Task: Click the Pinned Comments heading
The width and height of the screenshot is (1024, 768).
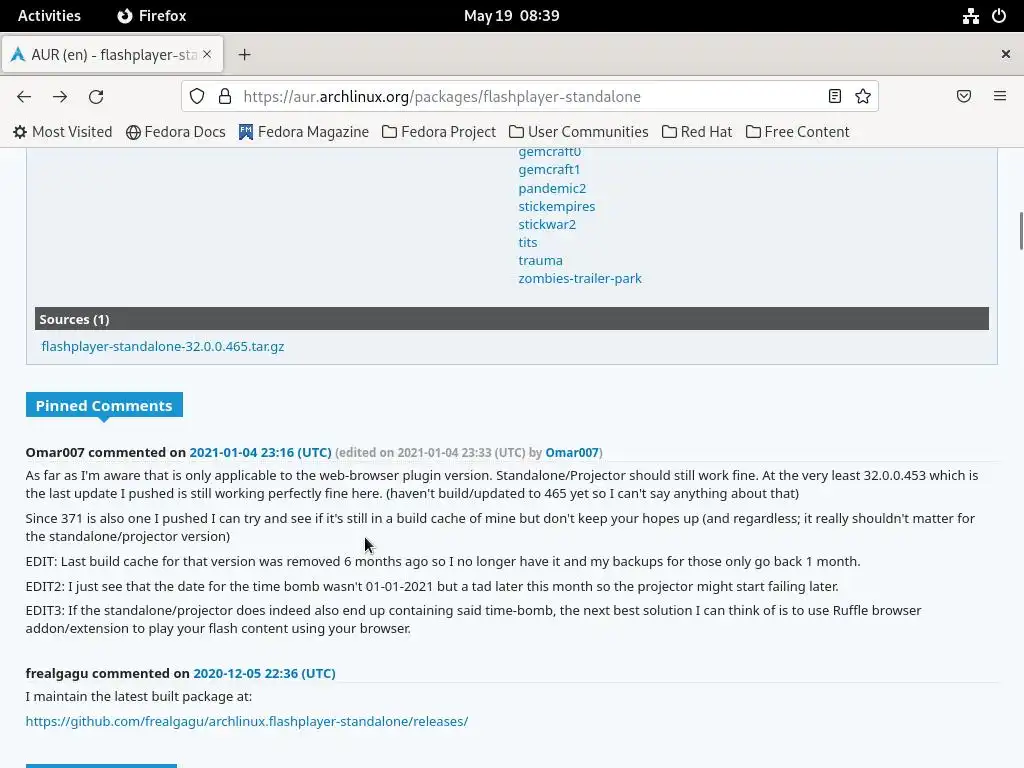Action: [x=104, y=405]
